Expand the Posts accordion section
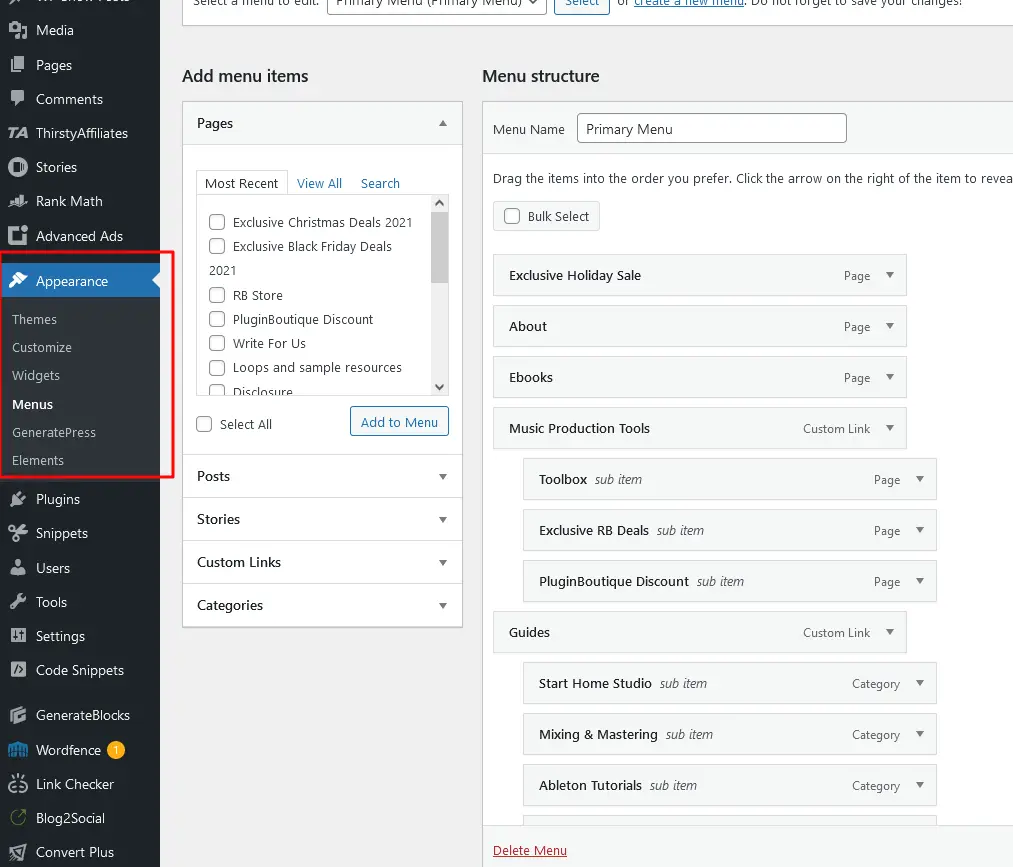 coord(443,477)
